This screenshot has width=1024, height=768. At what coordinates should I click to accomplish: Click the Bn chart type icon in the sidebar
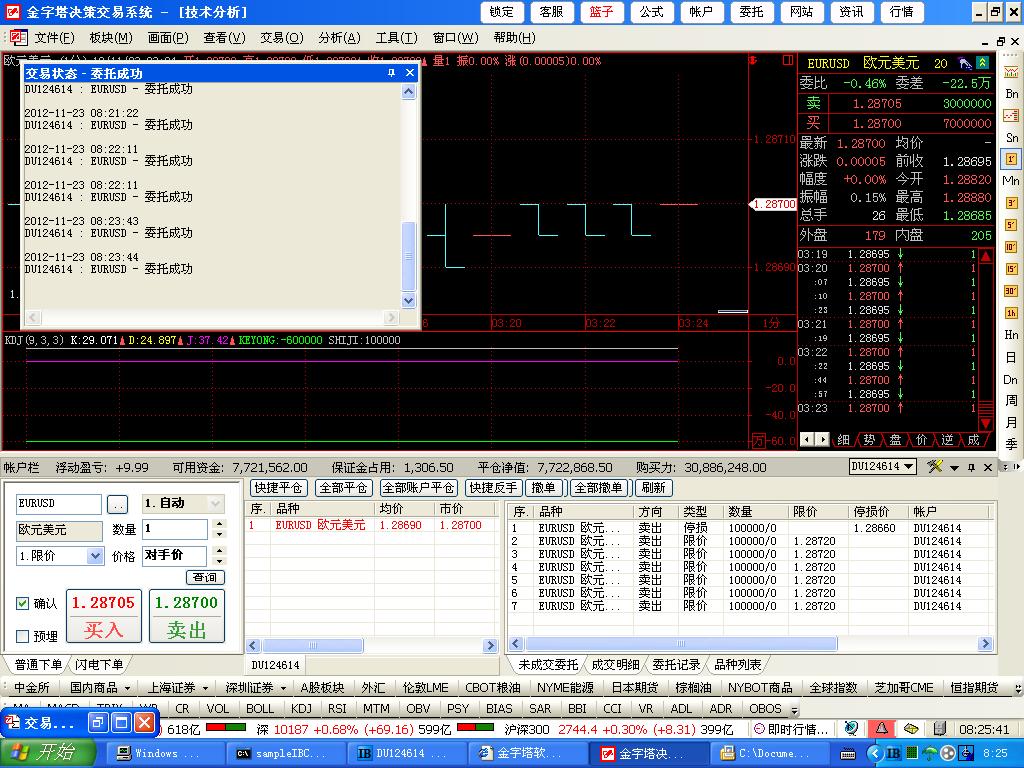coord(1011,93)
